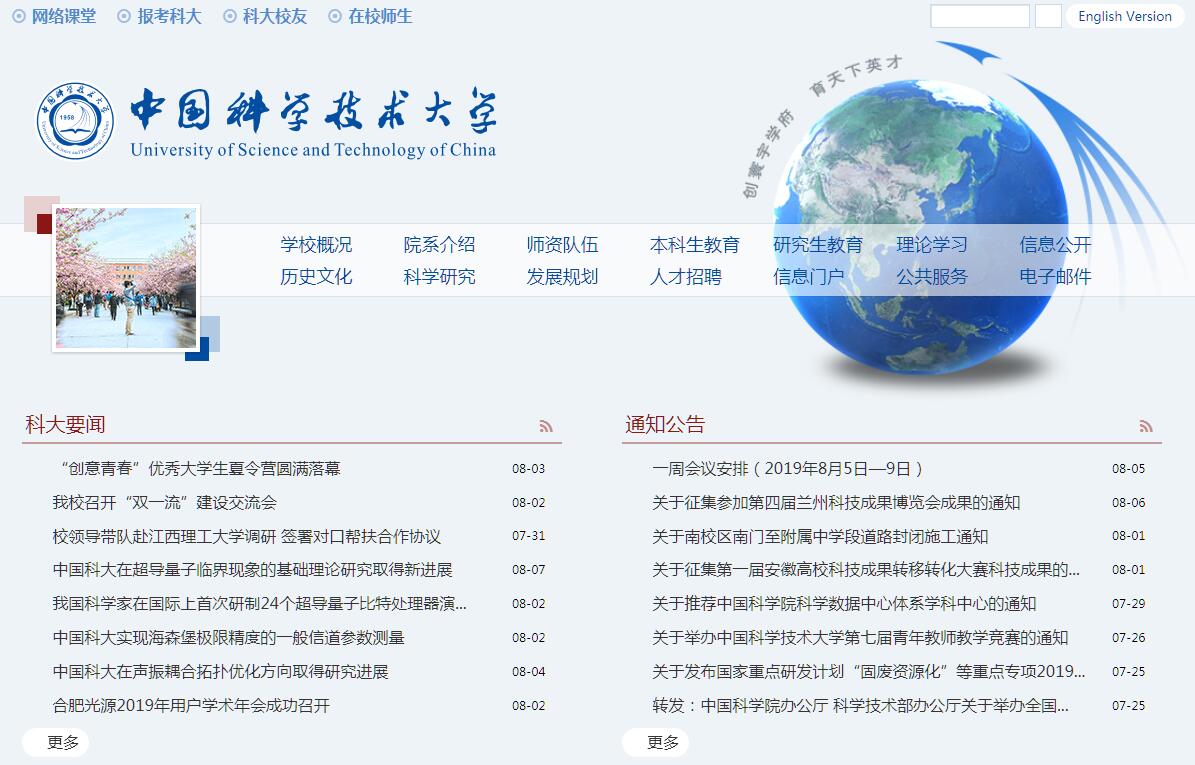Open notice 一周会议安排 (2019年8月5日—9日)

pos(787,469)
